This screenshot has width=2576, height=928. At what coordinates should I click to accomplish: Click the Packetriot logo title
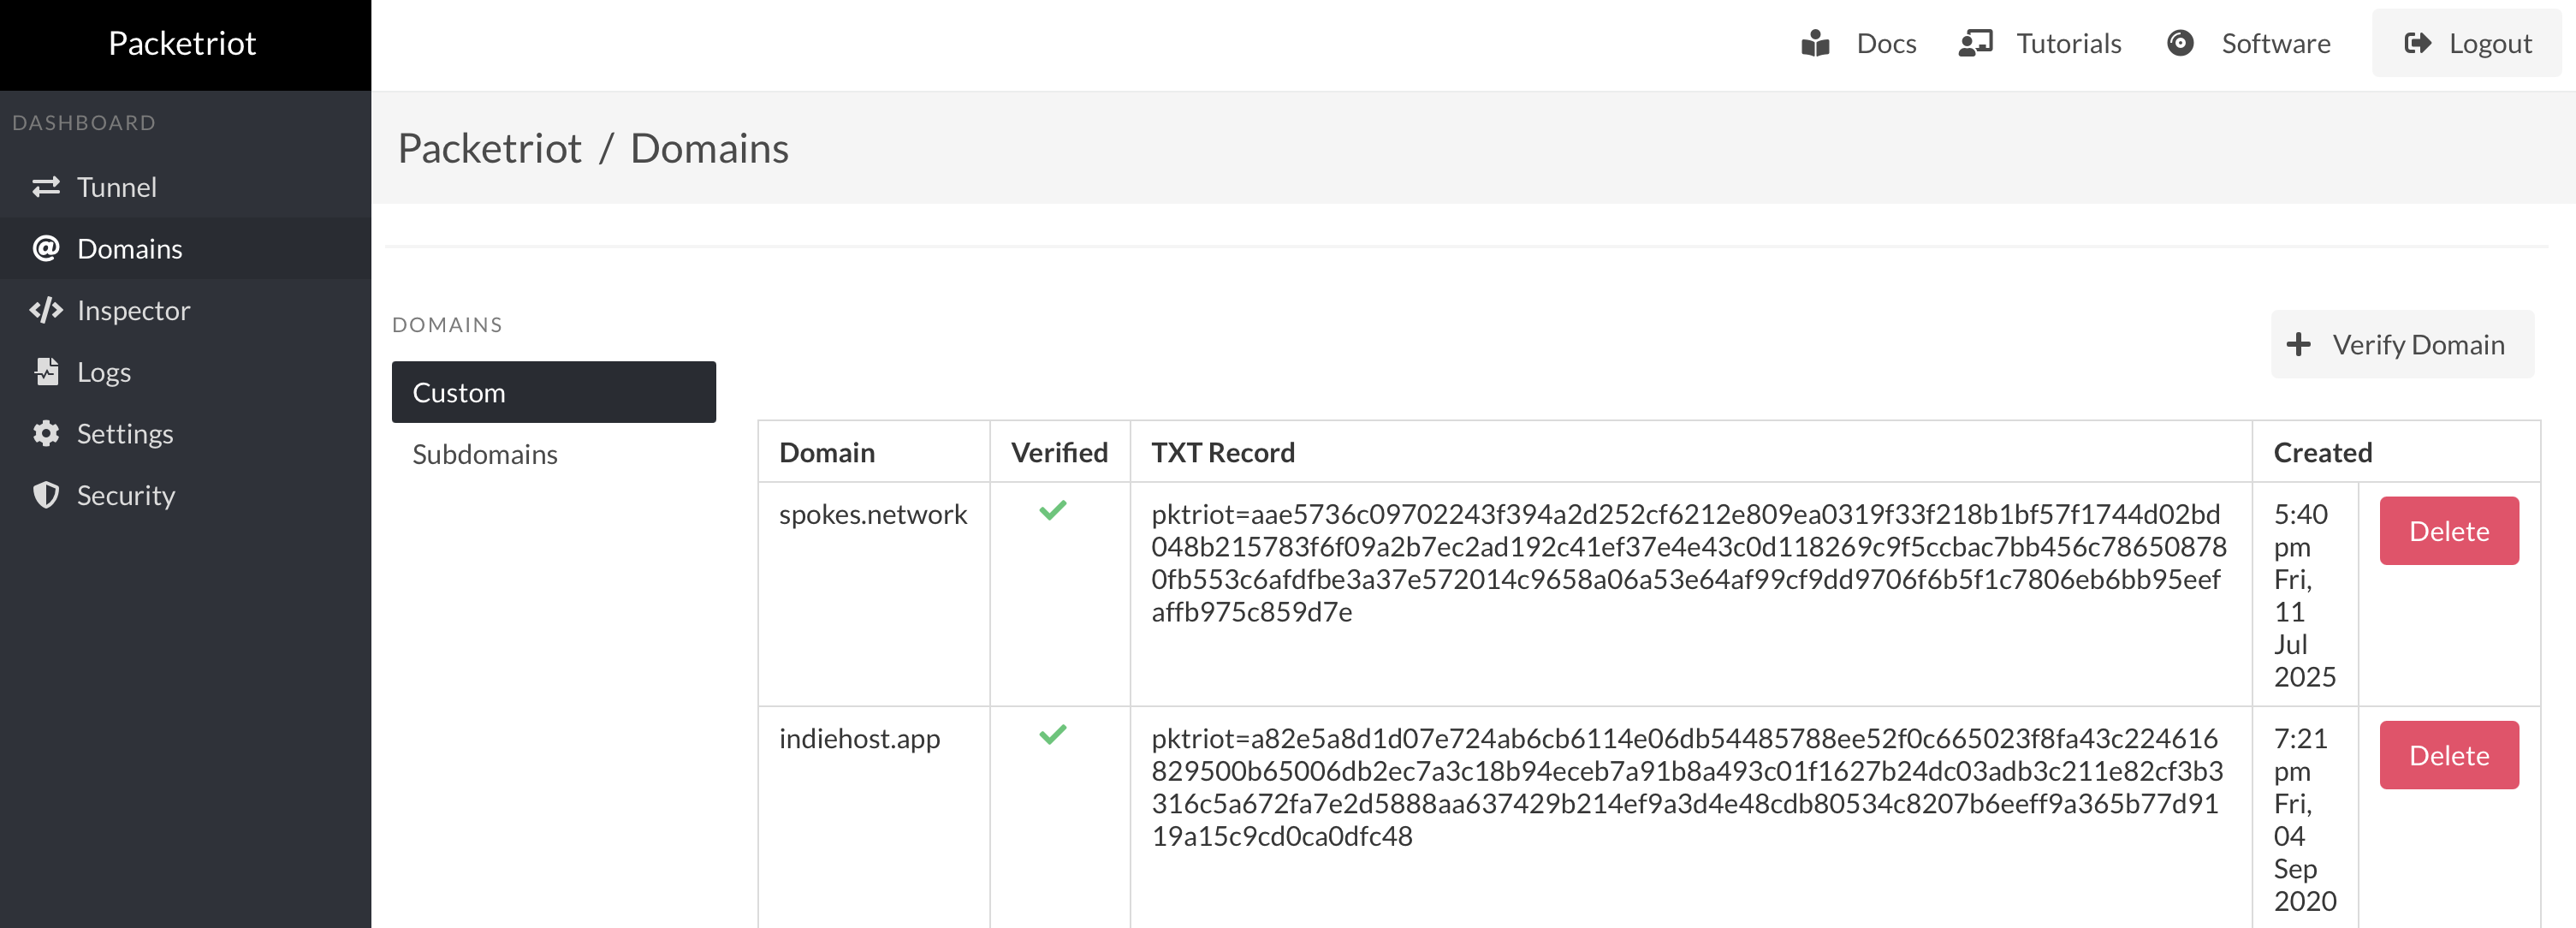[182, 43]
